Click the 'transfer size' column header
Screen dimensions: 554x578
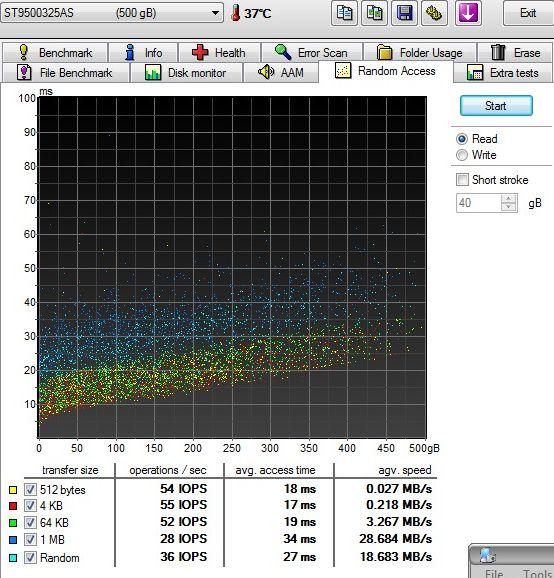(70, 470)
